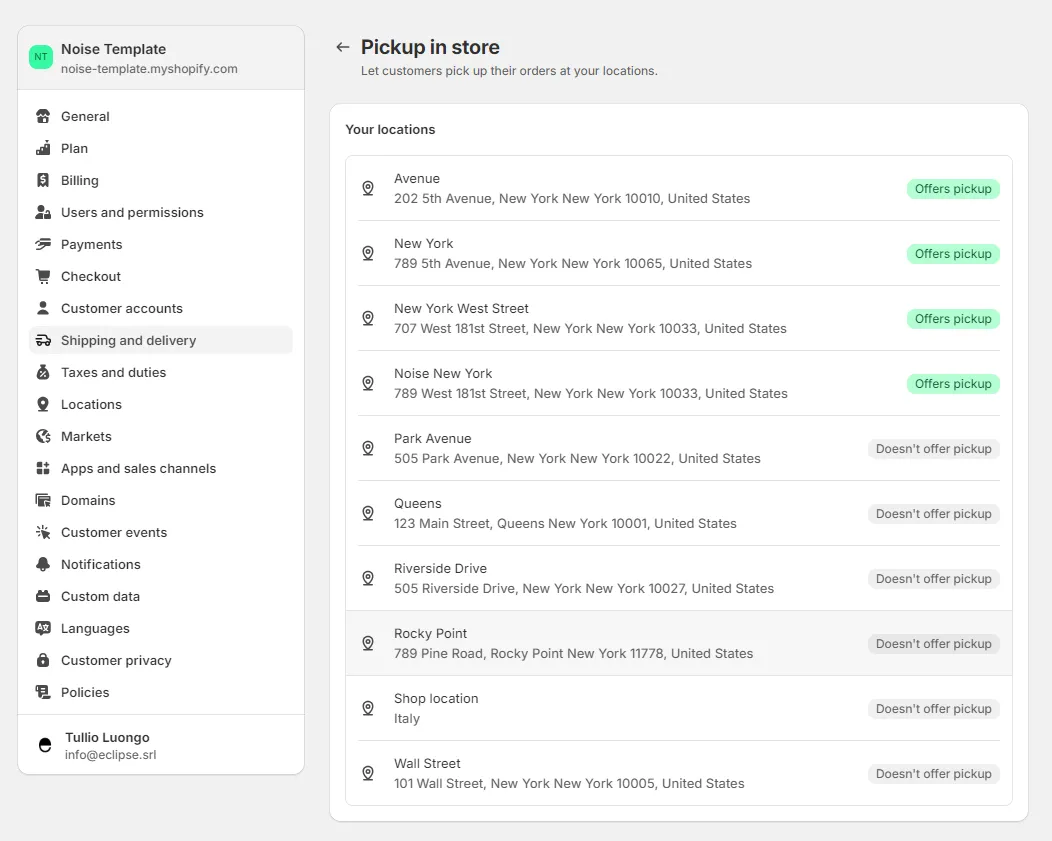Click the Checkout cart icon

pyautogui.click(x=43, y=277)
